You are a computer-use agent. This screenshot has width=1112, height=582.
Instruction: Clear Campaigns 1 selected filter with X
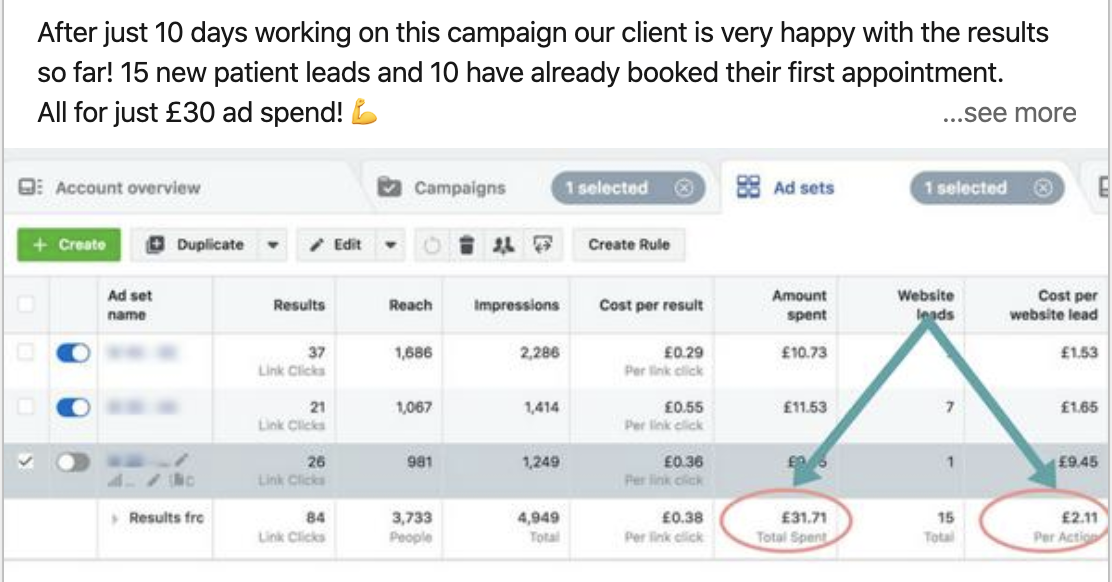pyautogui.click(x=683, y=188)
